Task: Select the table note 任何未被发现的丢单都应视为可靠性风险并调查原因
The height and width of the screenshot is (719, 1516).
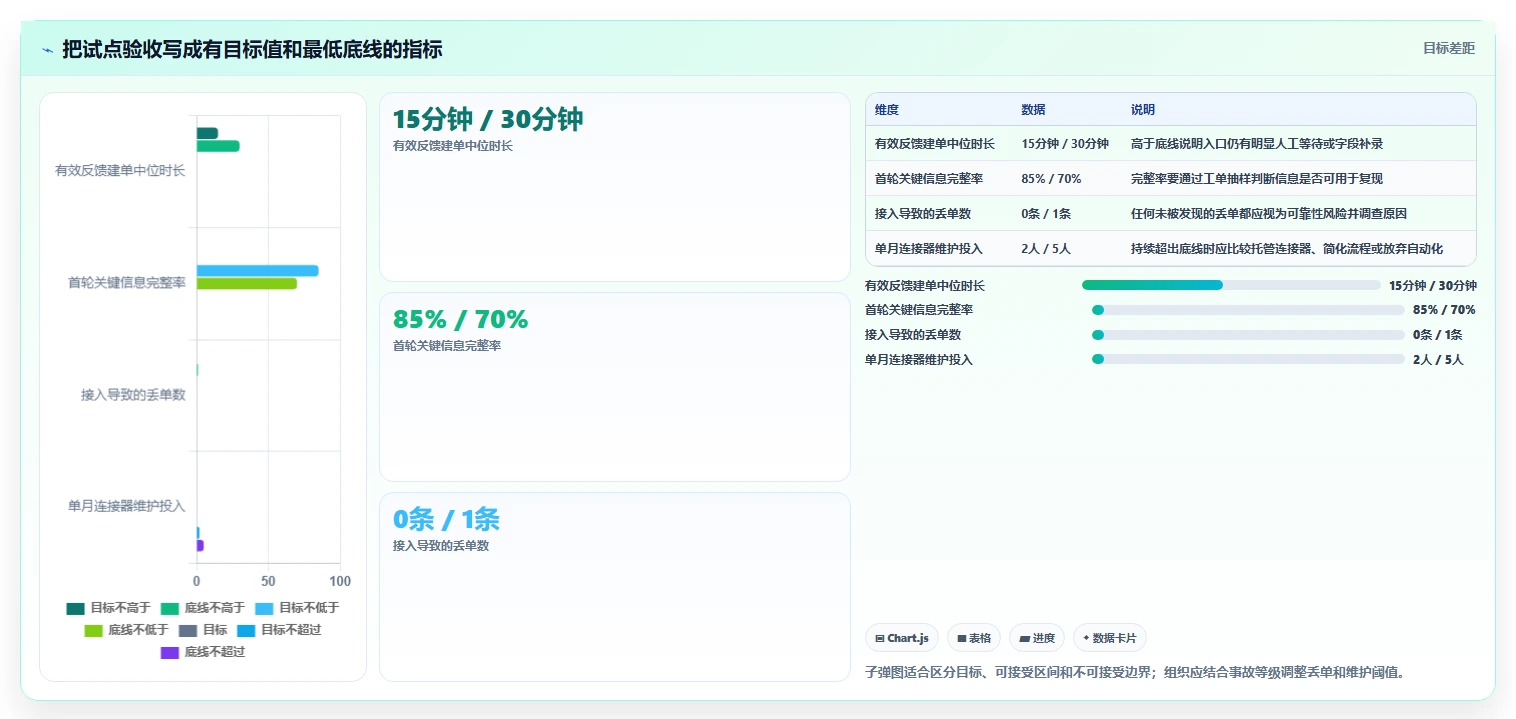Action: pos(1269,214)
